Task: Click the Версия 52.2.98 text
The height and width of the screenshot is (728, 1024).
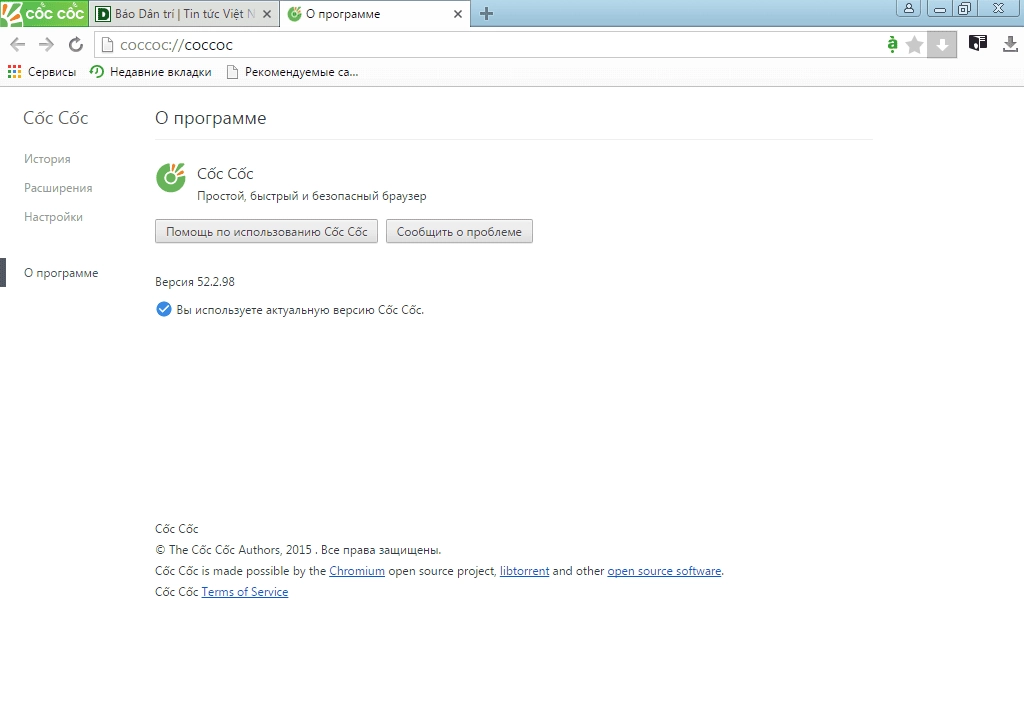Action: click(x=195, y=282)
